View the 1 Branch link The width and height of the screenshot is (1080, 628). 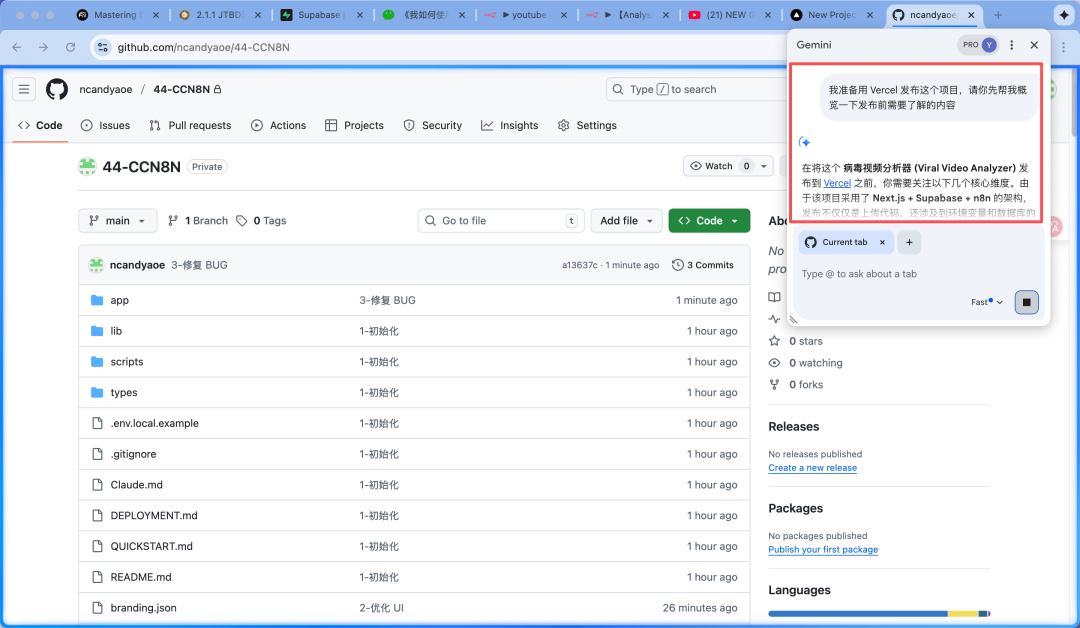point(198,221)
